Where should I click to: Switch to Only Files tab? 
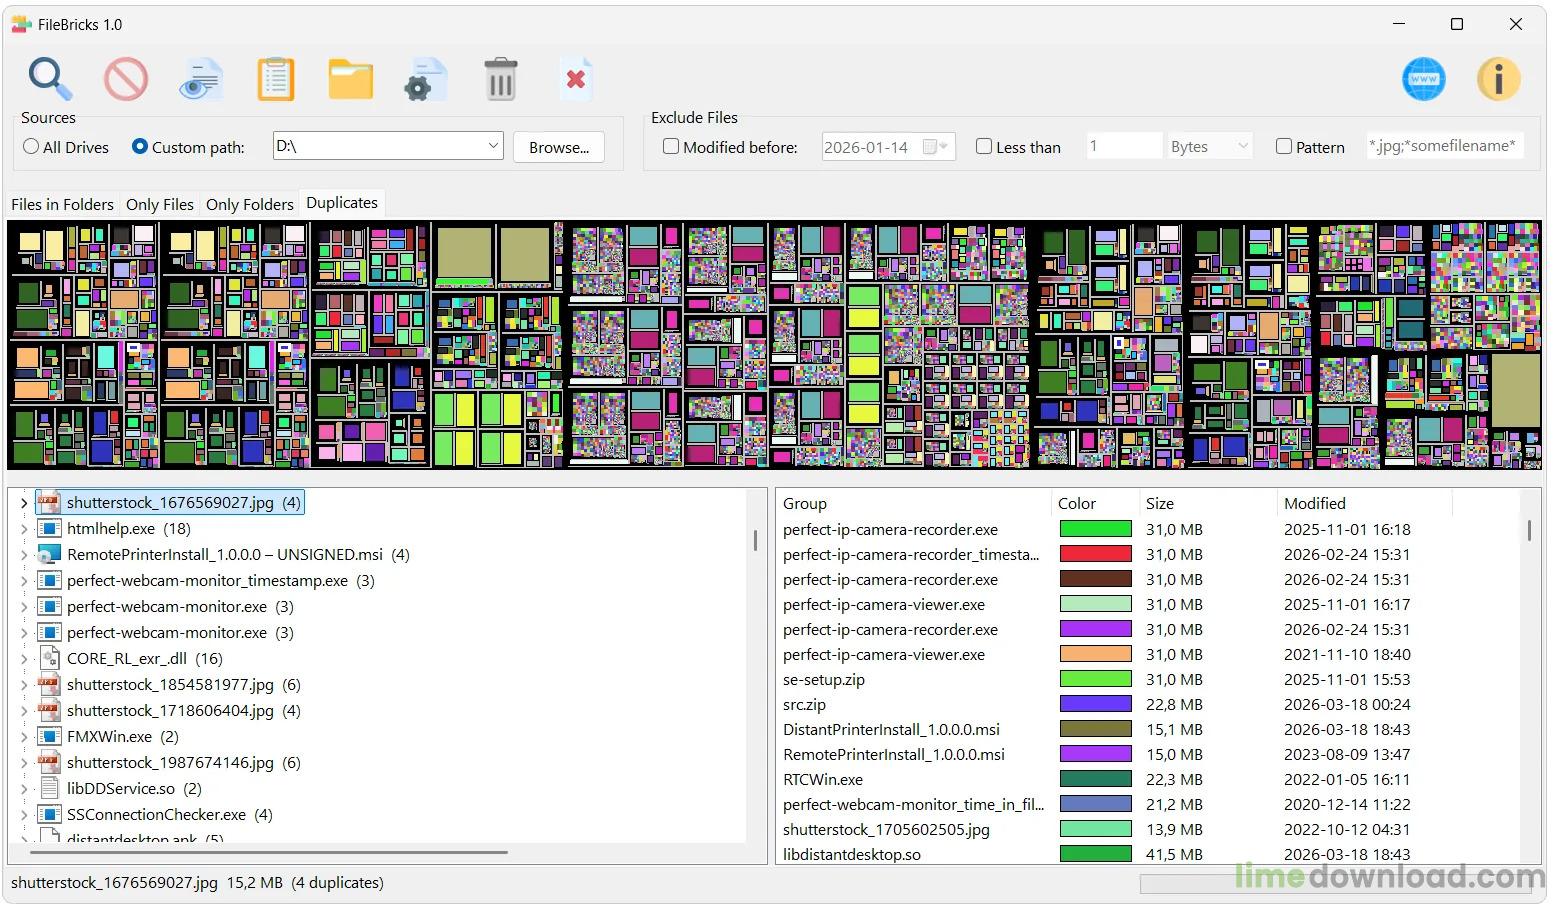click(160, 204)
